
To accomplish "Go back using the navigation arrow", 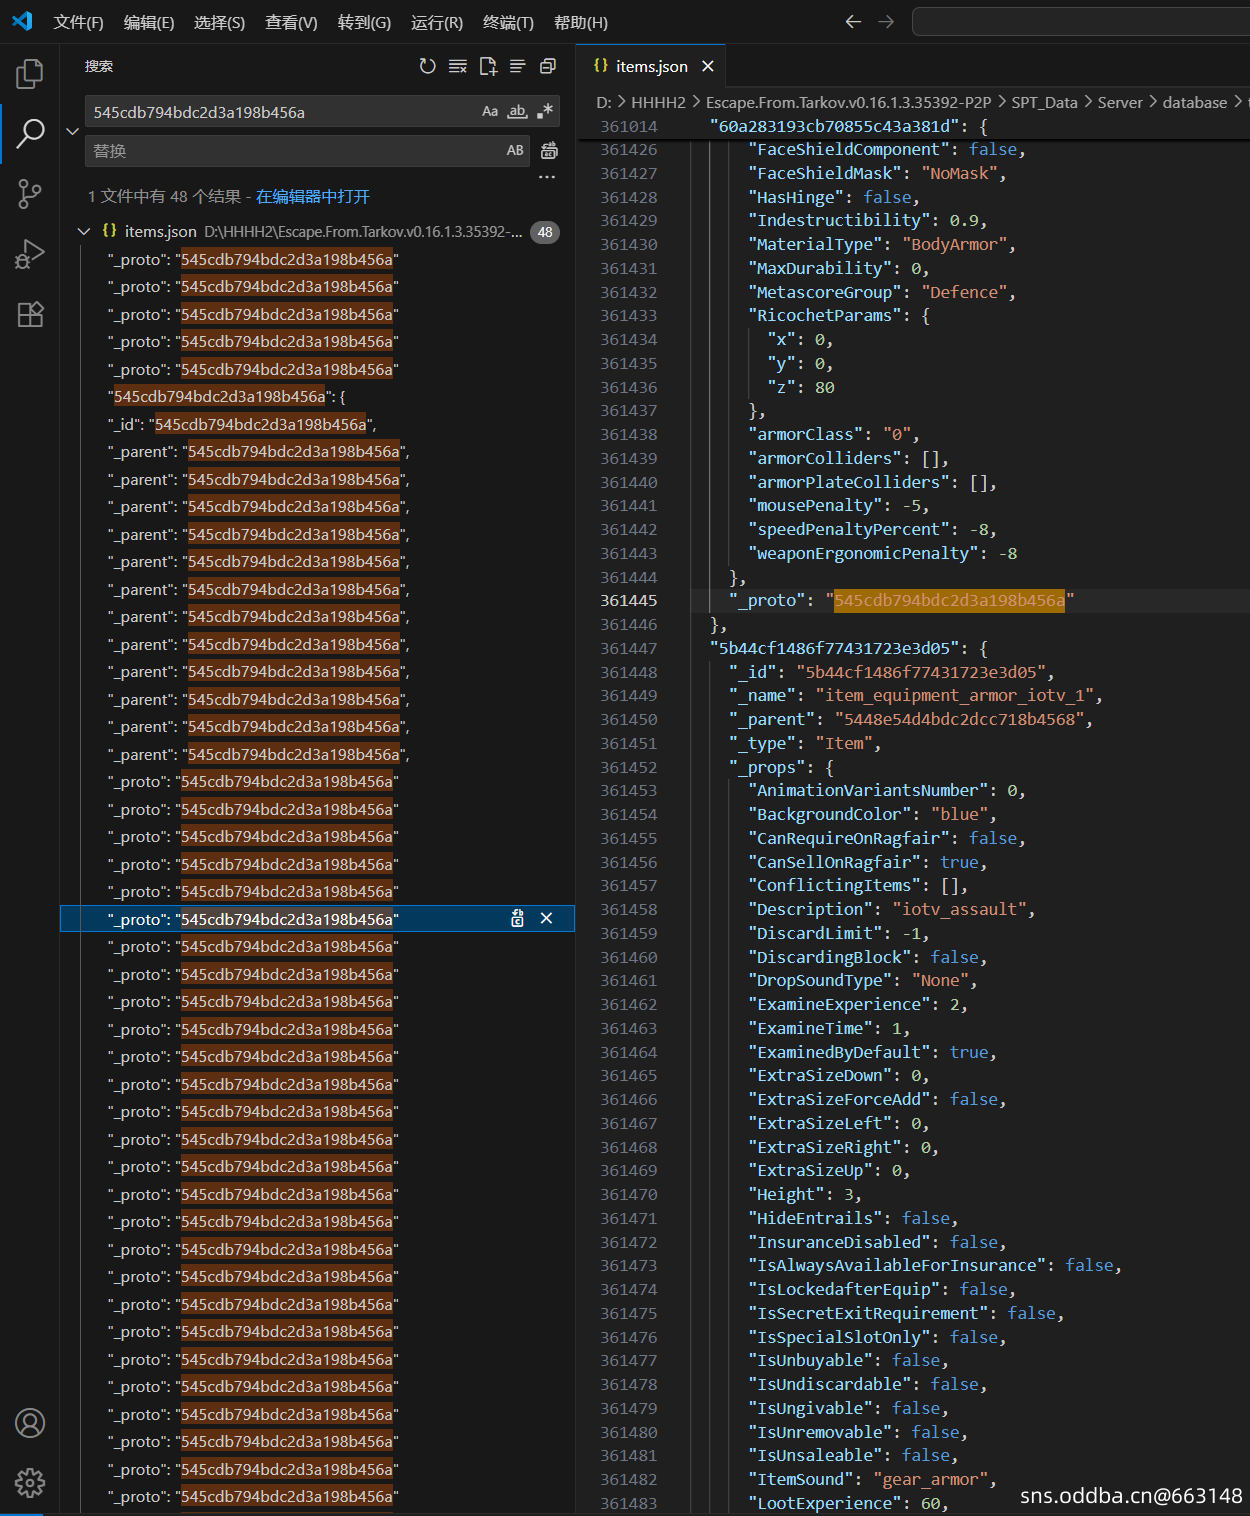I will (853, 22).
